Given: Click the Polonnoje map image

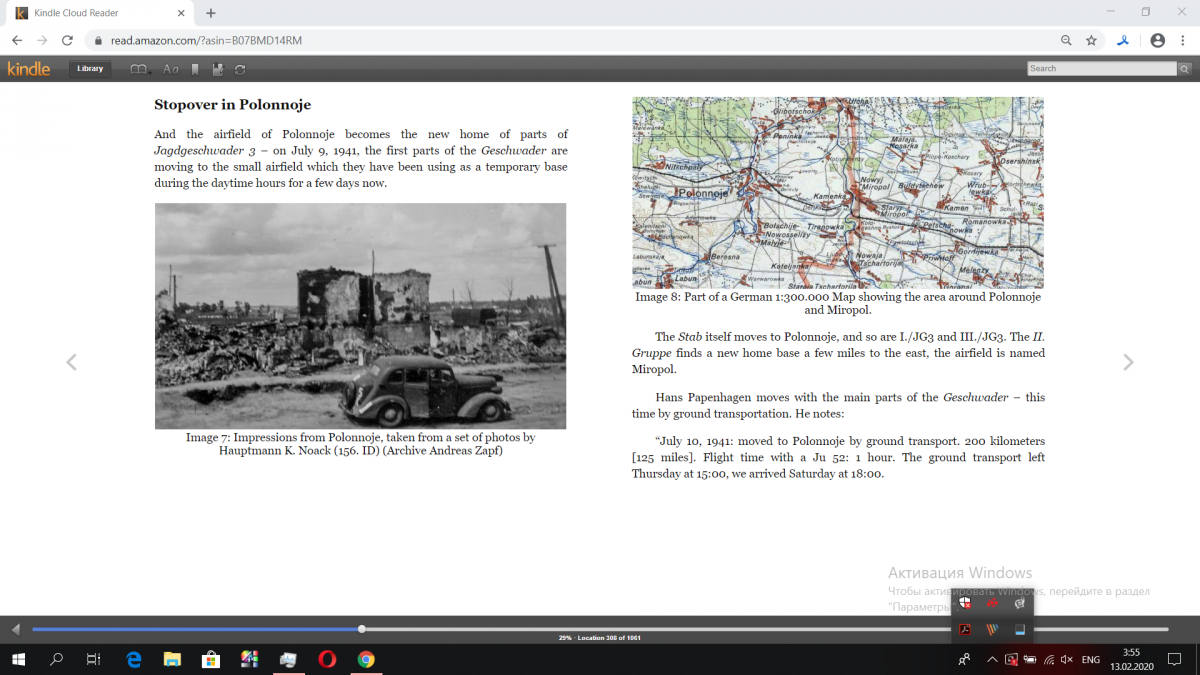Looking at the screenshot, I should 838,192.
